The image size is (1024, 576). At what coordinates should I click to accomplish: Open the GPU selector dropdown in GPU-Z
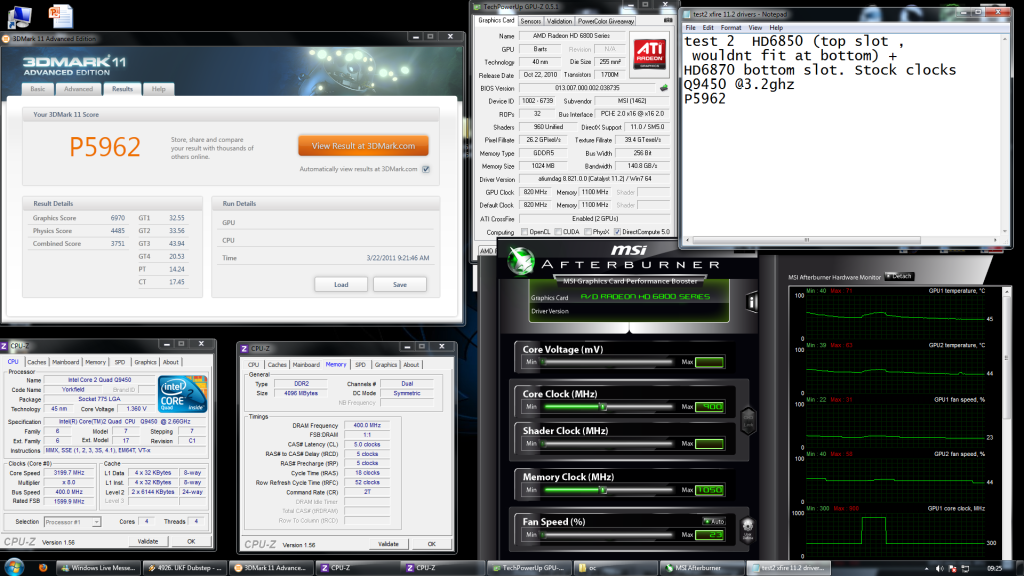(487, 251)
